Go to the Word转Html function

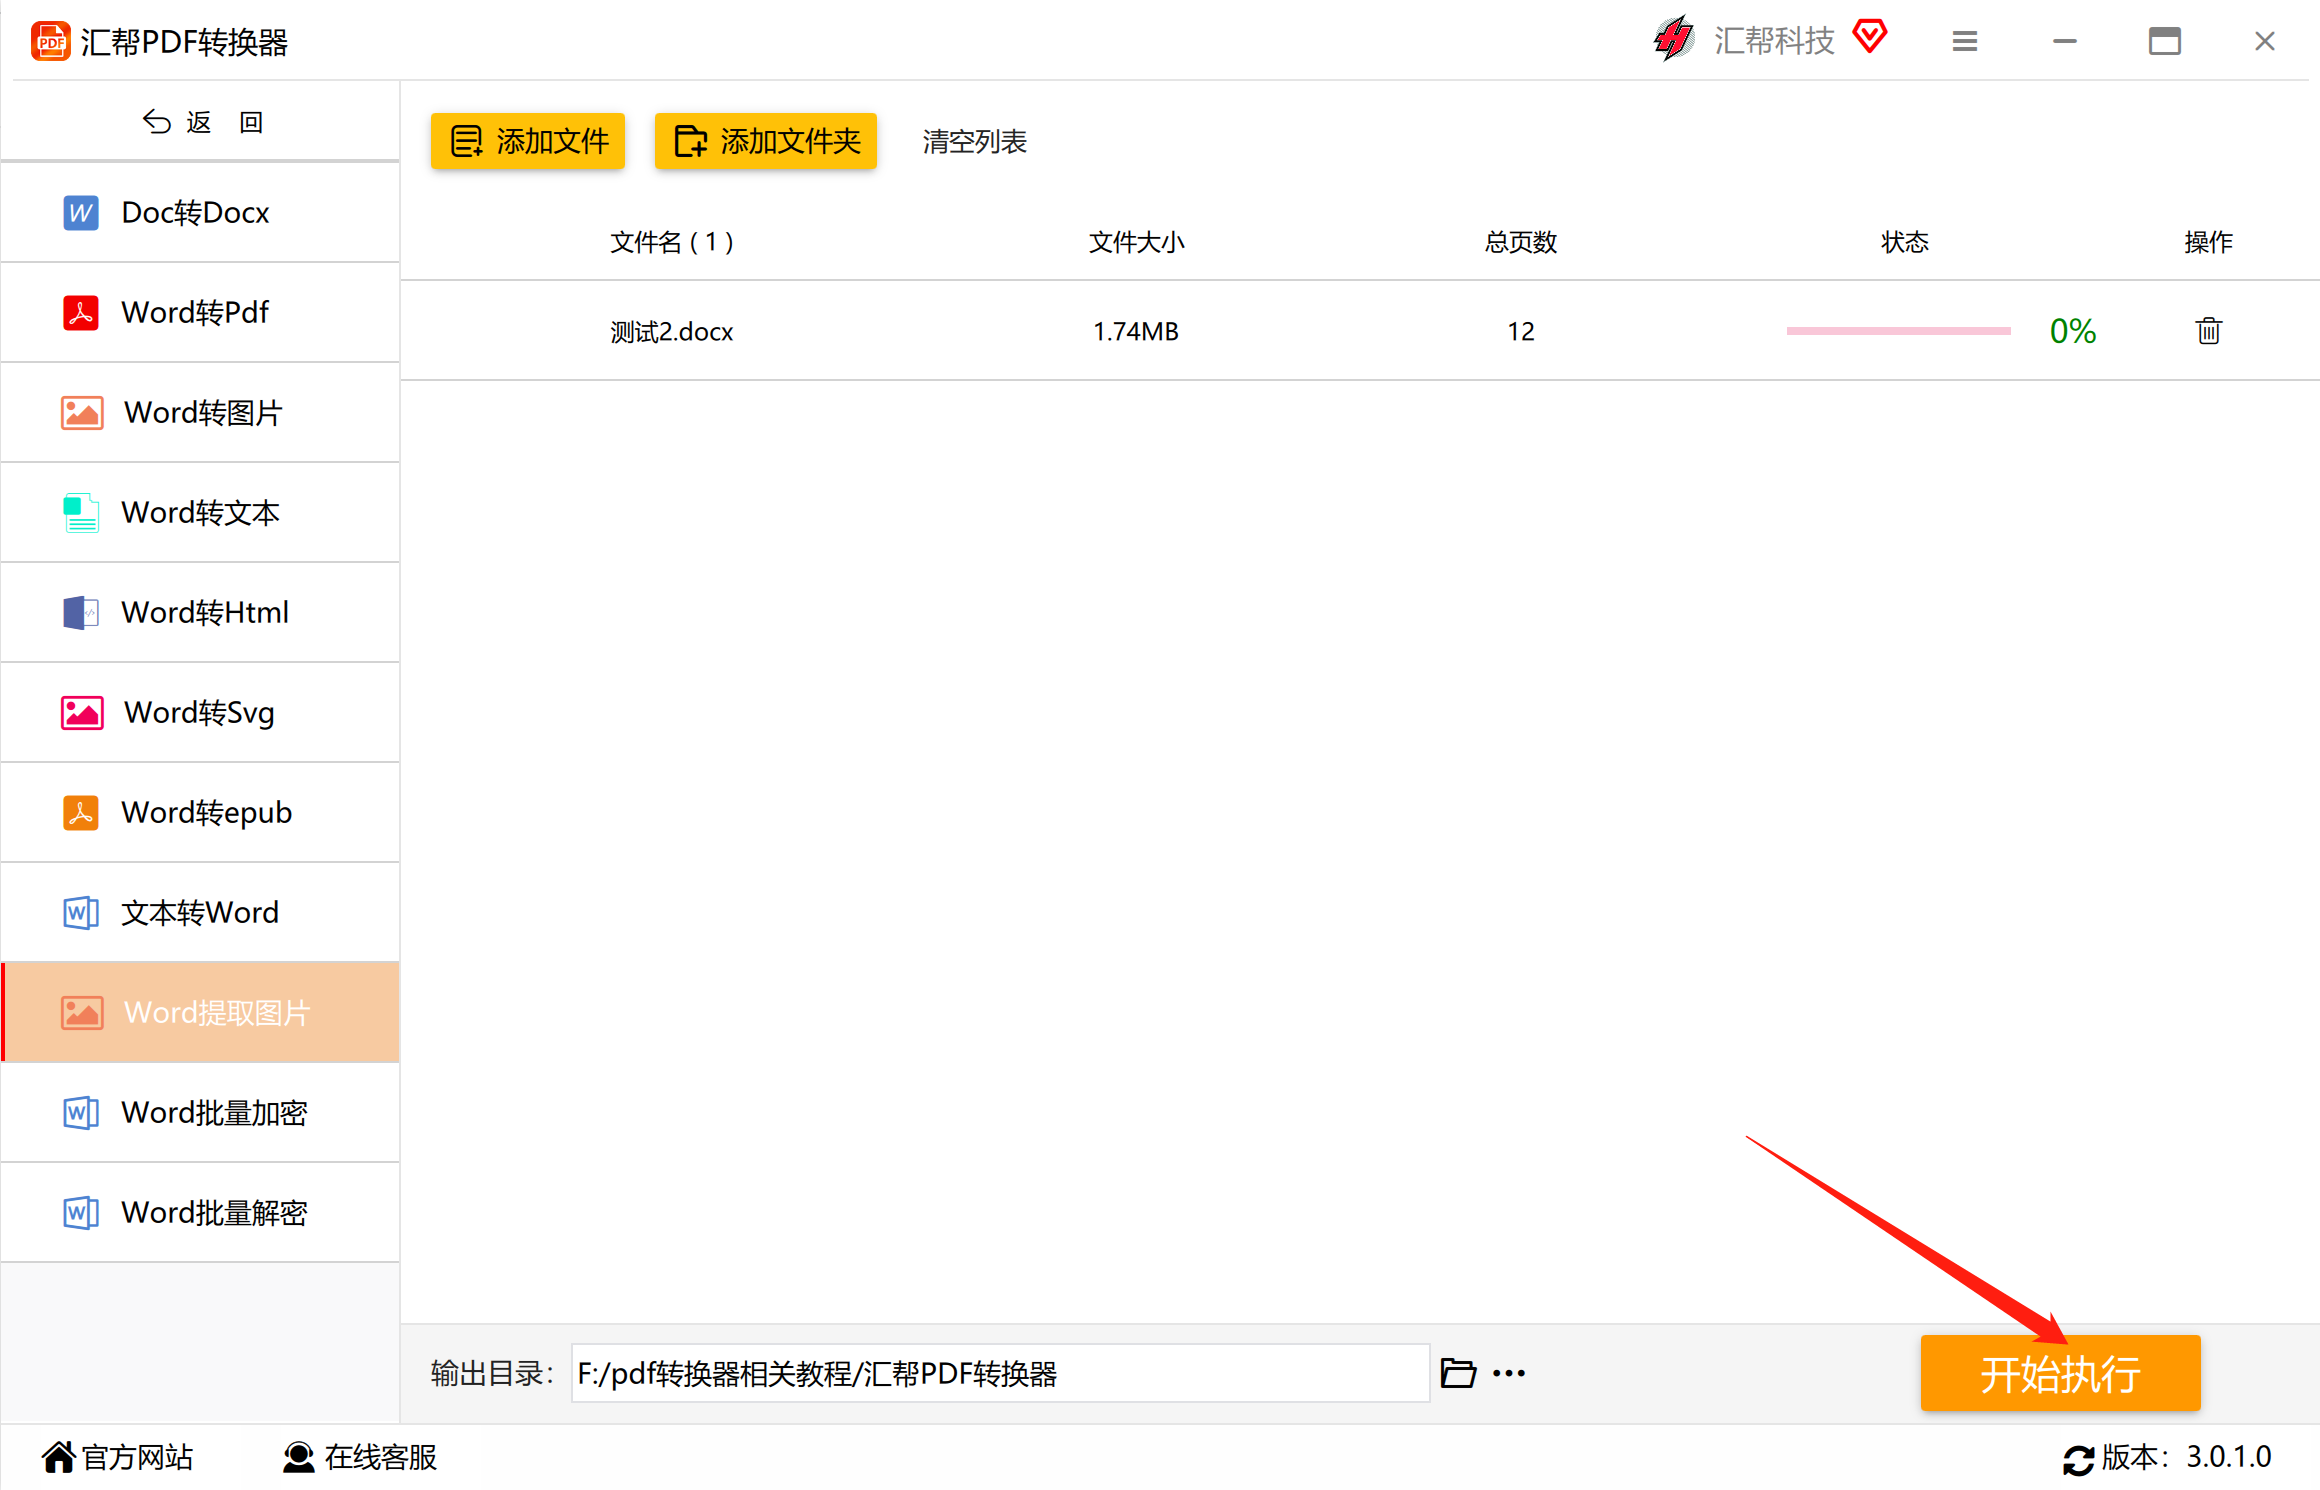point(201,613)
